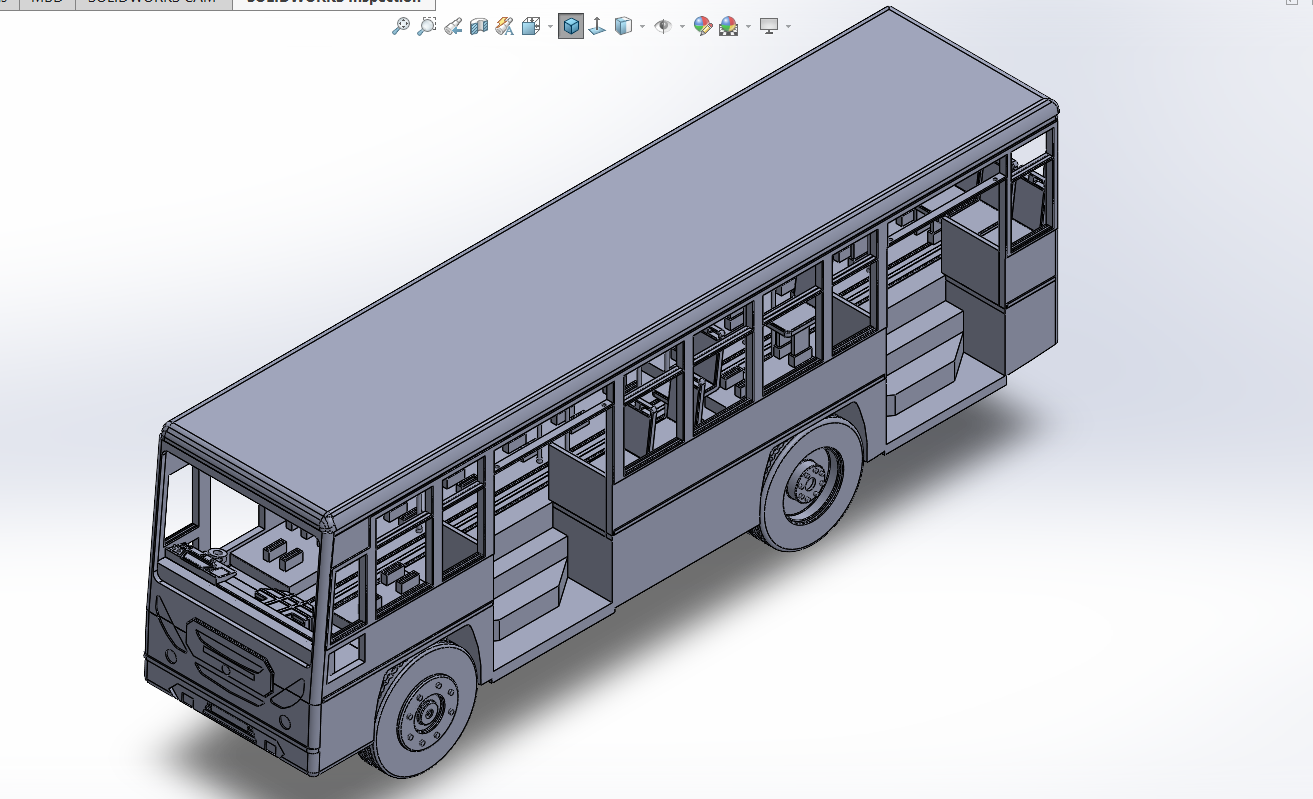Click the Apply Scene icon

point(729,26)
